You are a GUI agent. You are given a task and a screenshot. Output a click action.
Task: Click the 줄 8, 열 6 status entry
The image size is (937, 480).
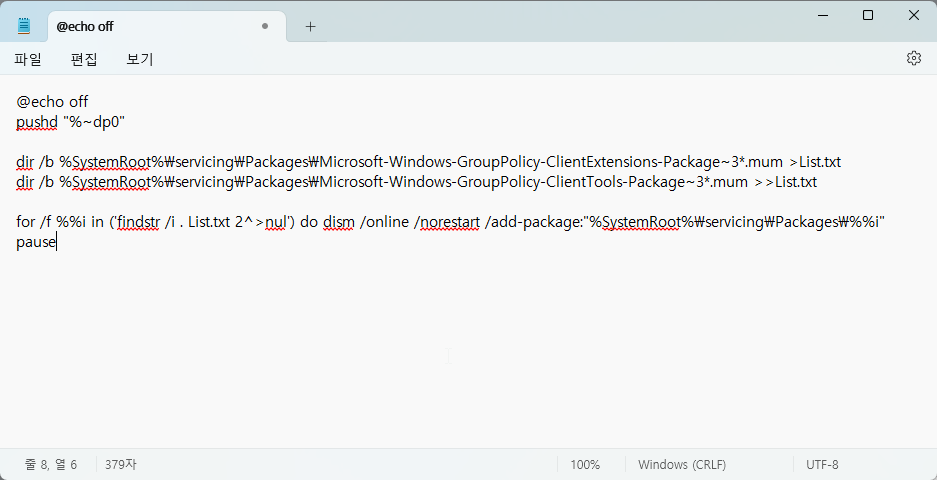pos(51,464)
